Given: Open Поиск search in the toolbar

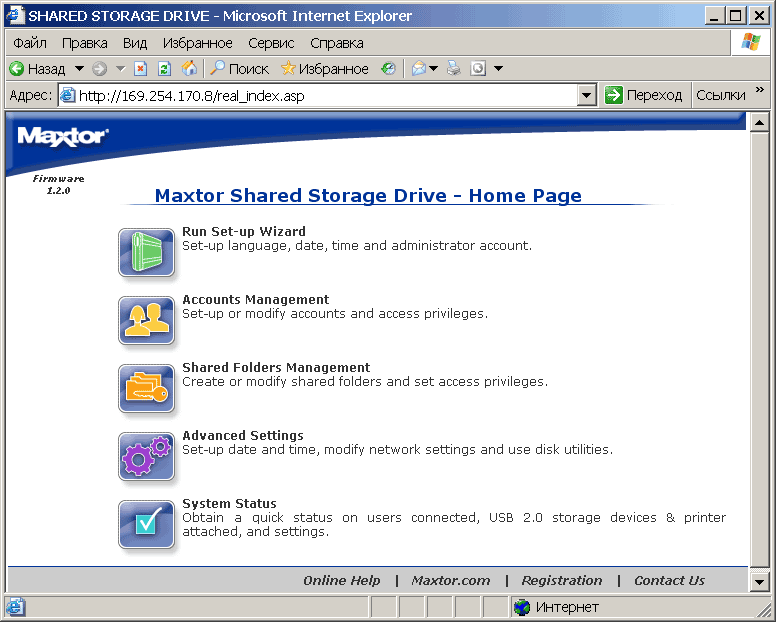Looking at the screenshot, I should tap(240, 69).
